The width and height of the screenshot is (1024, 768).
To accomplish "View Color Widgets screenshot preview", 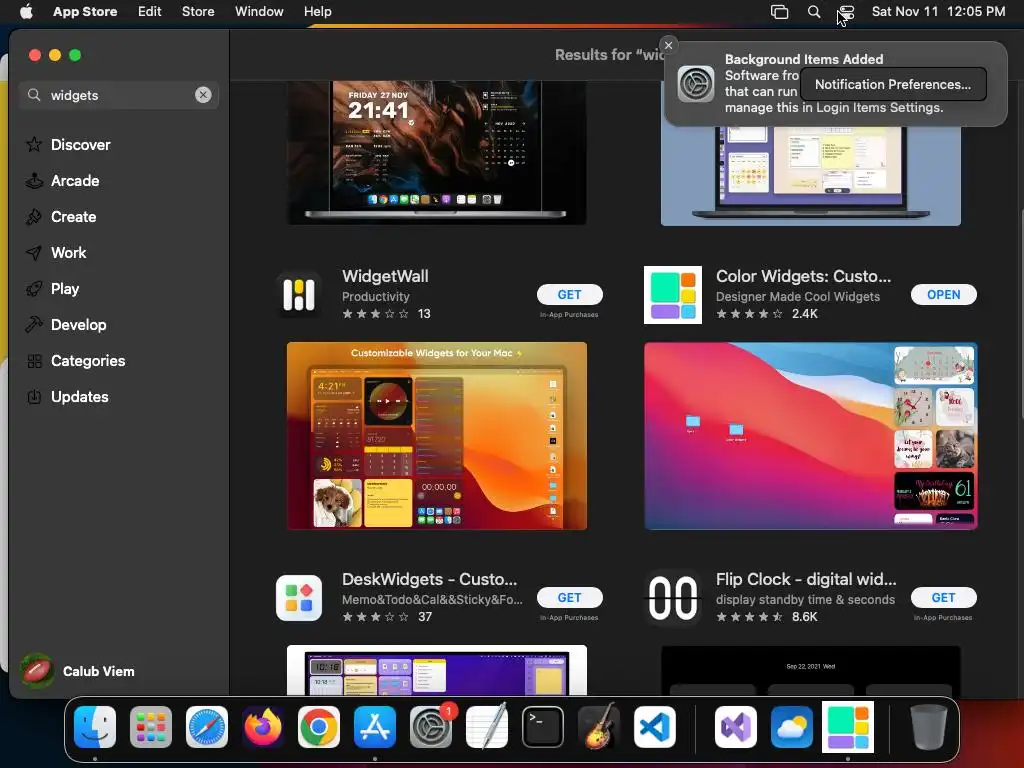I will [810, 436].
